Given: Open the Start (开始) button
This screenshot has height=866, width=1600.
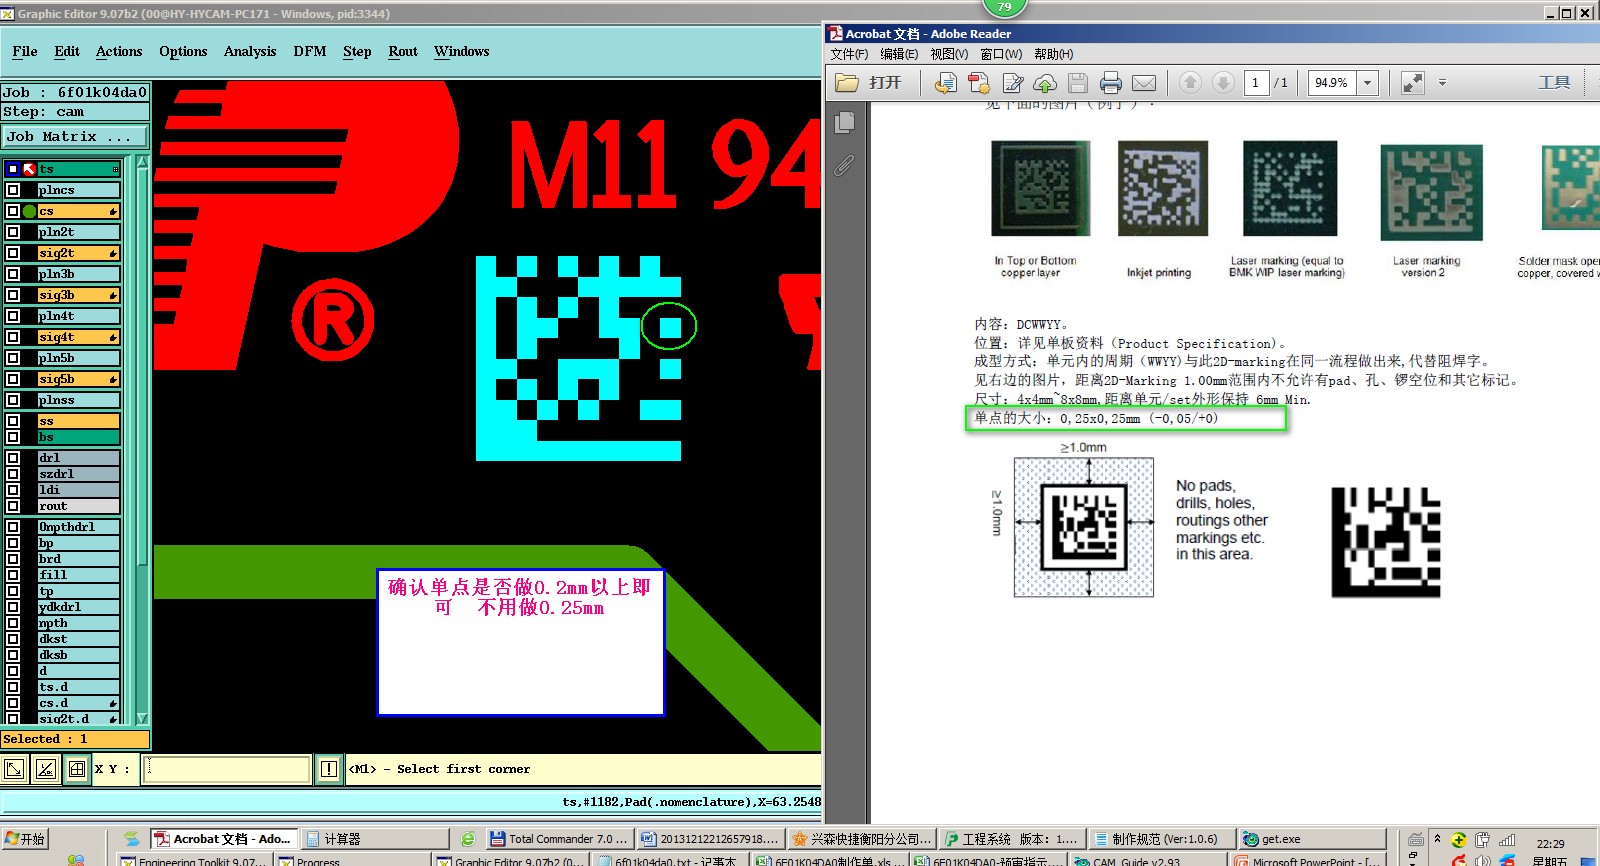Looking at the screenshot, I should point(25,839).
